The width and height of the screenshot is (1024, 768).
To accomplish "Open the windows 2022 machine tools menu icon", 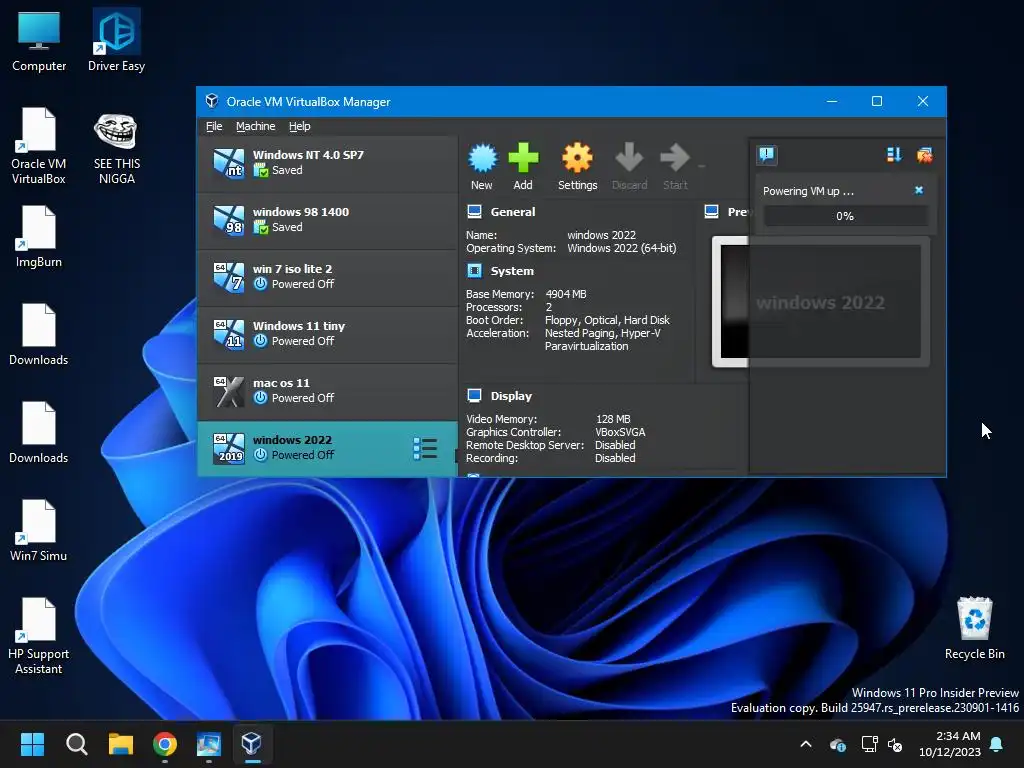I will (x=425, y=449).
